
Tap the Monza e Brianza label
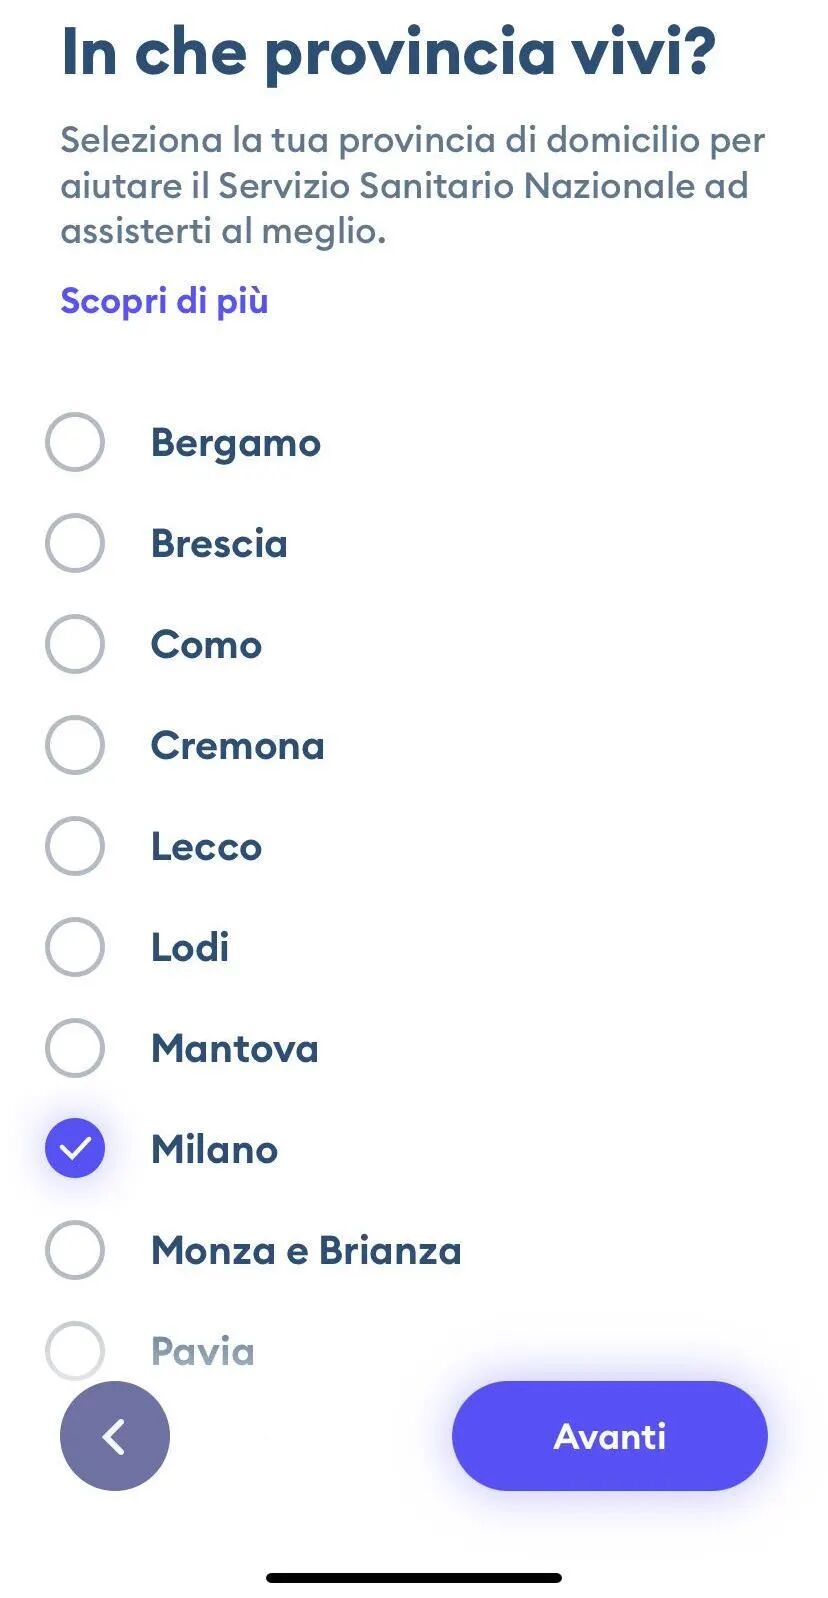(306, 1251)
